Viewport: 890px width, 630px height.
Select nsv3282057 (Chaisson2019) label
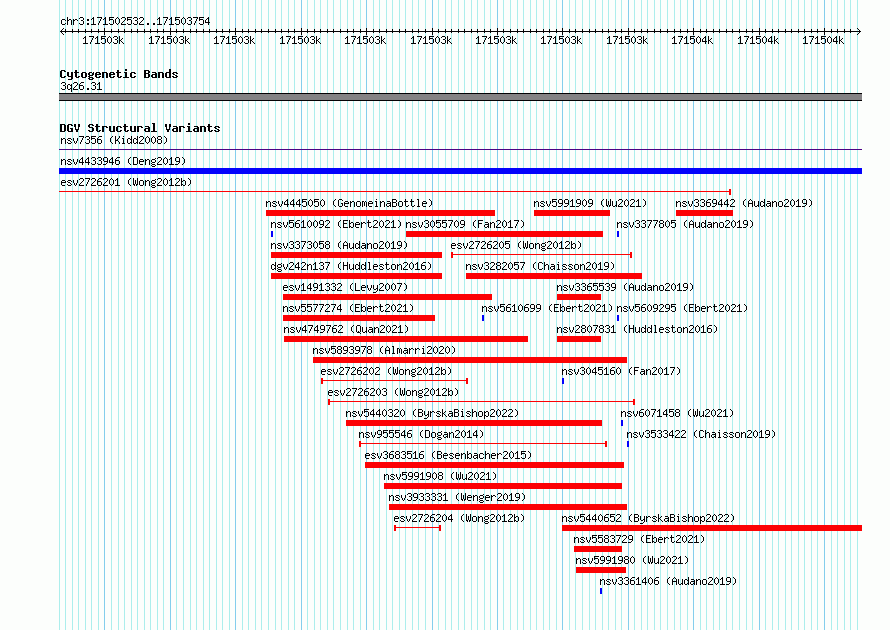540,266
